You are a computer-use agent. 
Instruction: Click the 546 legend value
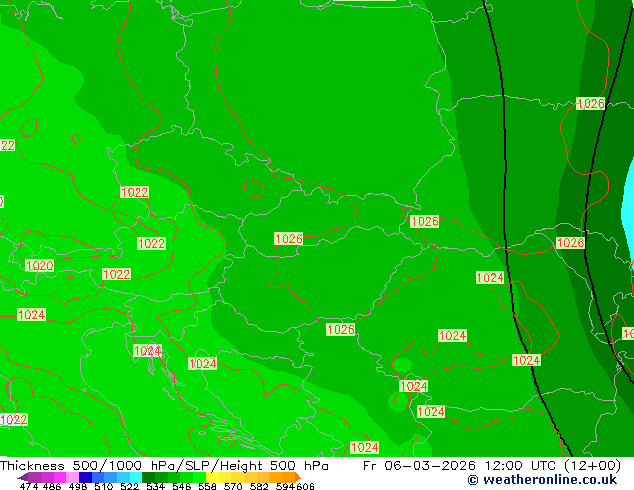pos(181,486)
